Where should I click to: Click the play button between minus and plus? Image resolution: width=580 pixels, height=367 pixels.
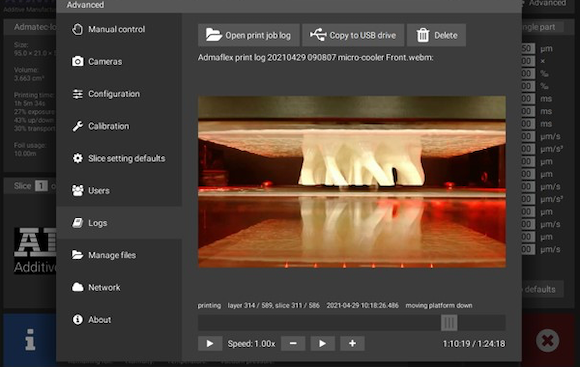tap(323, 344)
